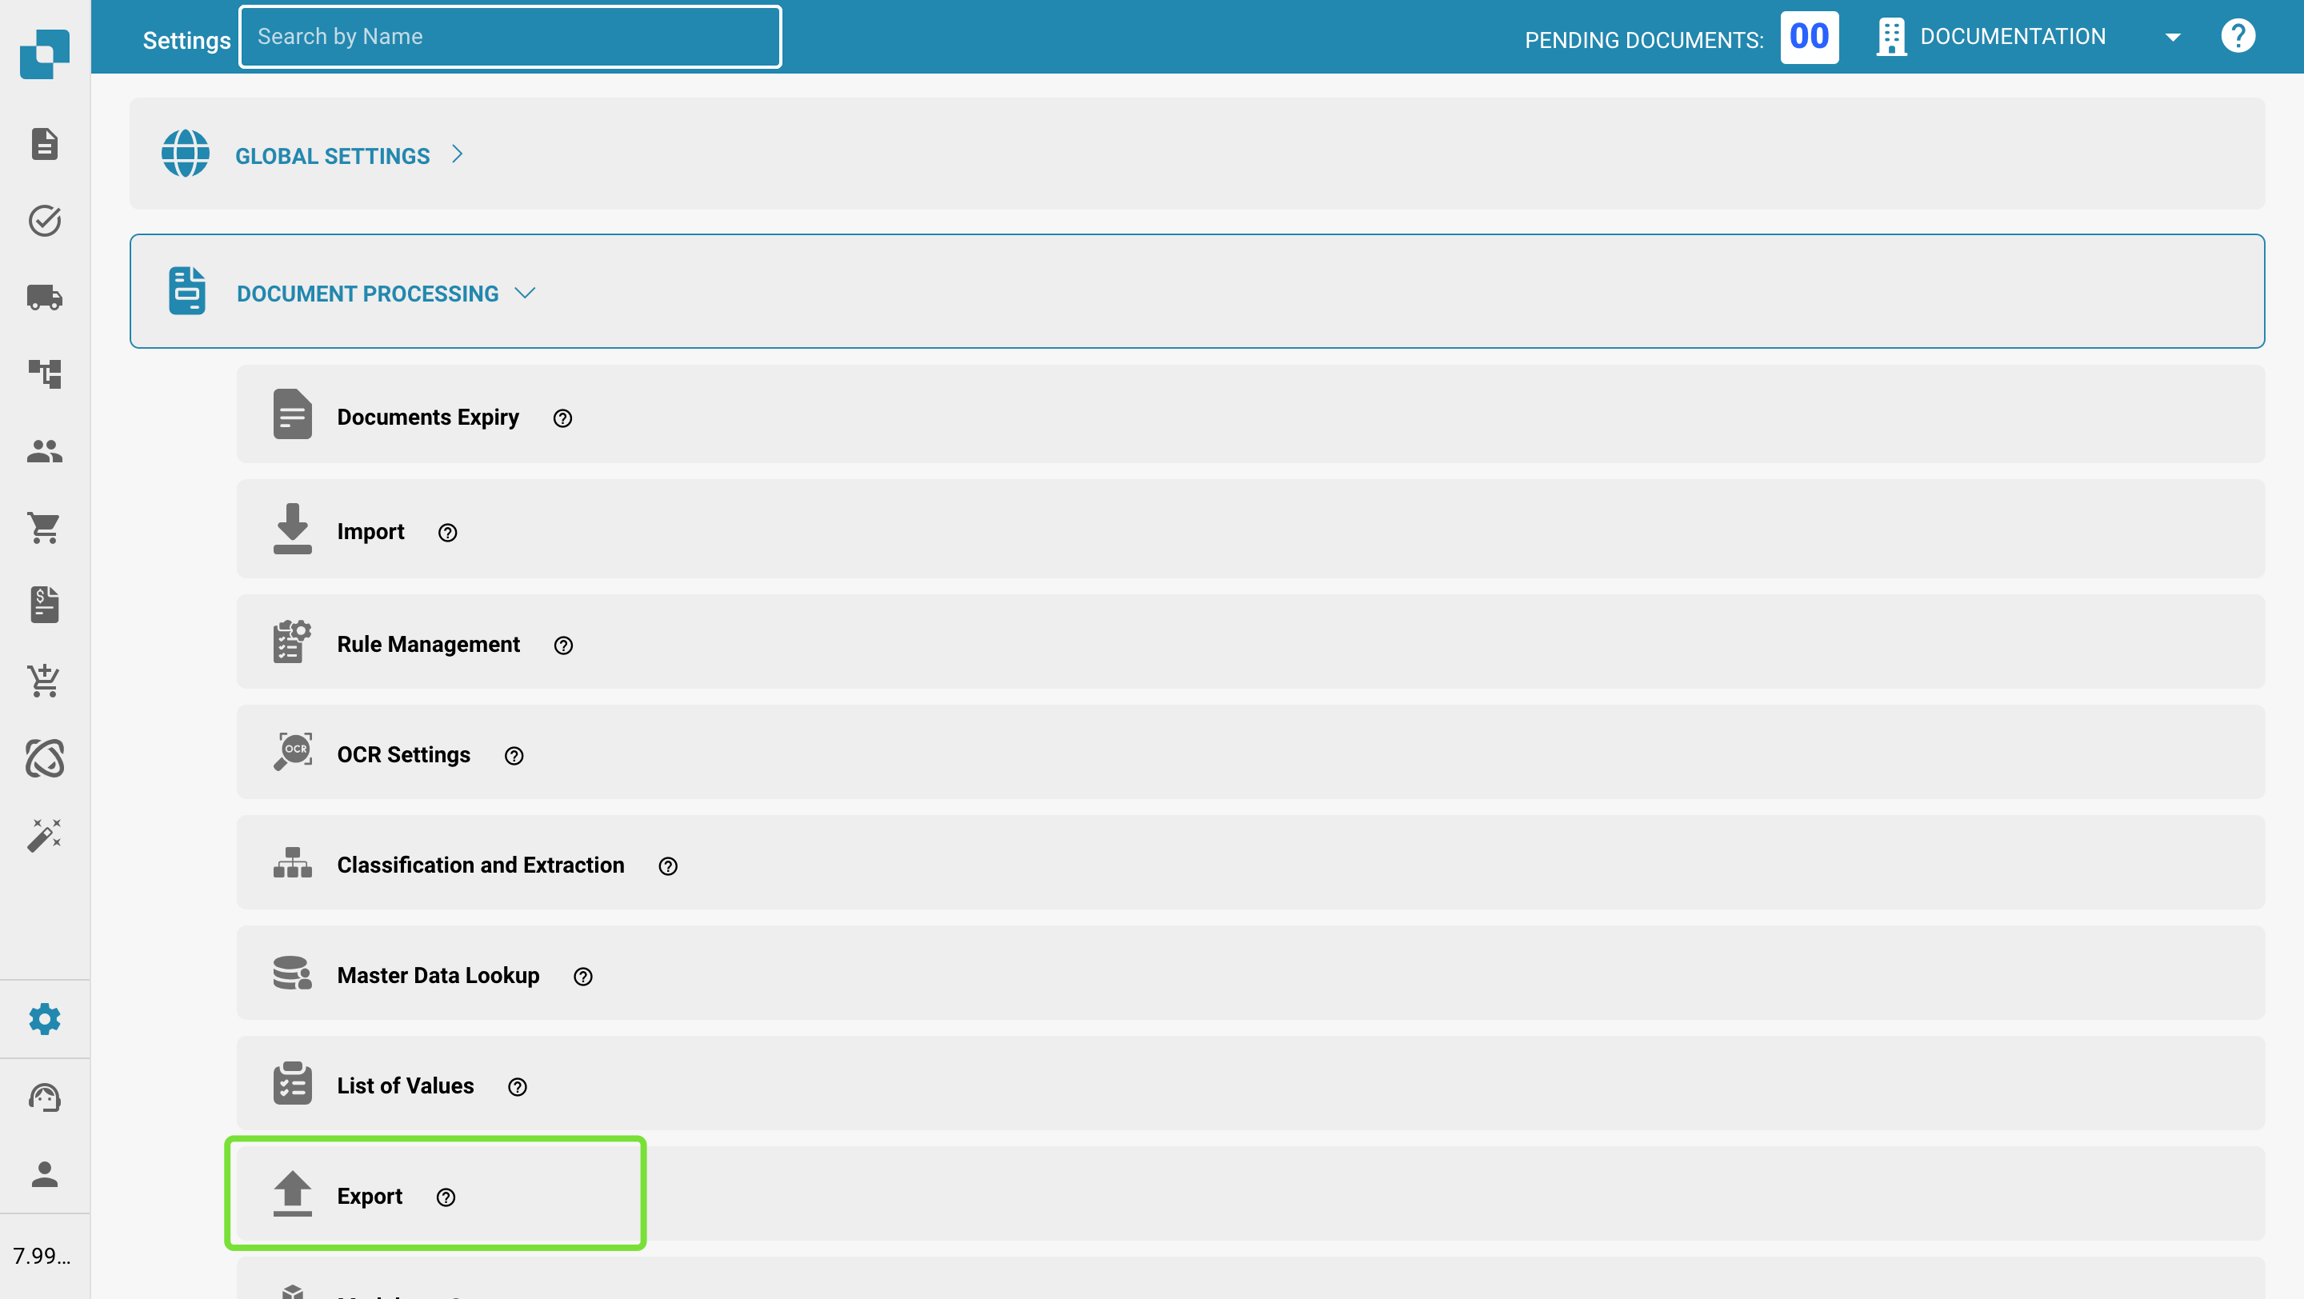Click the truck delivery sidebar icon
Screen dimensions: 2304x1299
point(44,297)
